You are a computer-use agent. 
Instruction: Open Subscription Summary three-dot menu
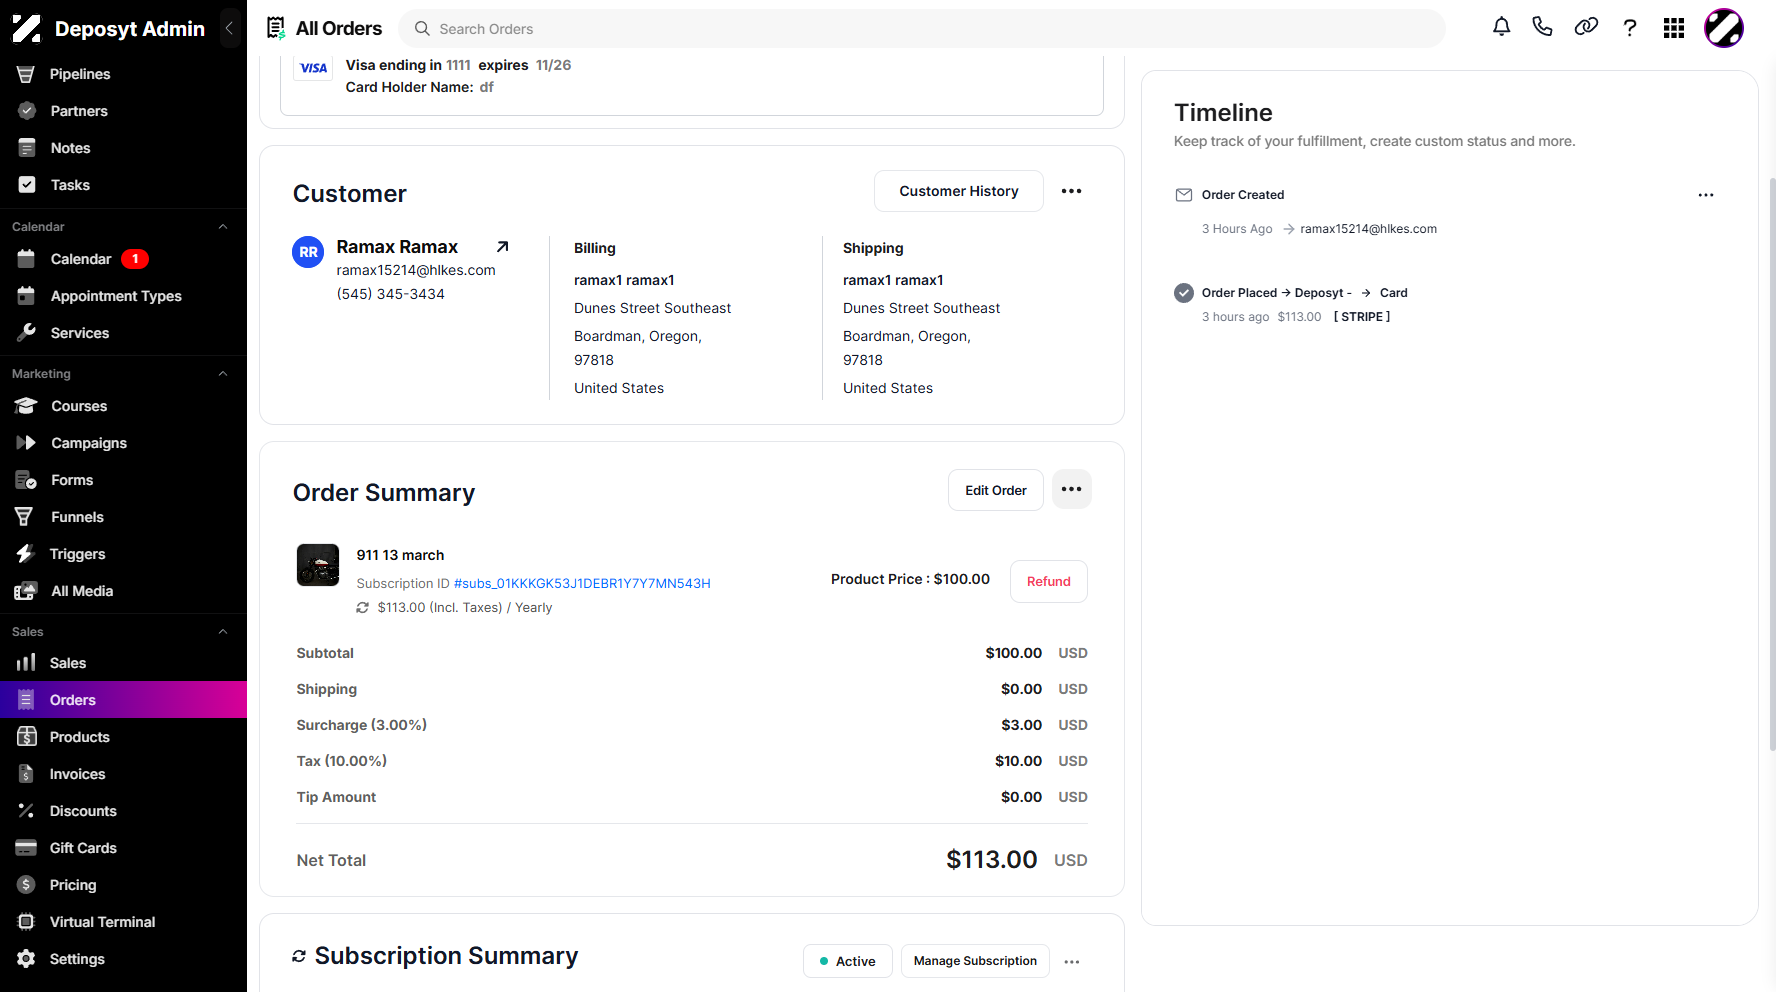tap(1072, 961)
